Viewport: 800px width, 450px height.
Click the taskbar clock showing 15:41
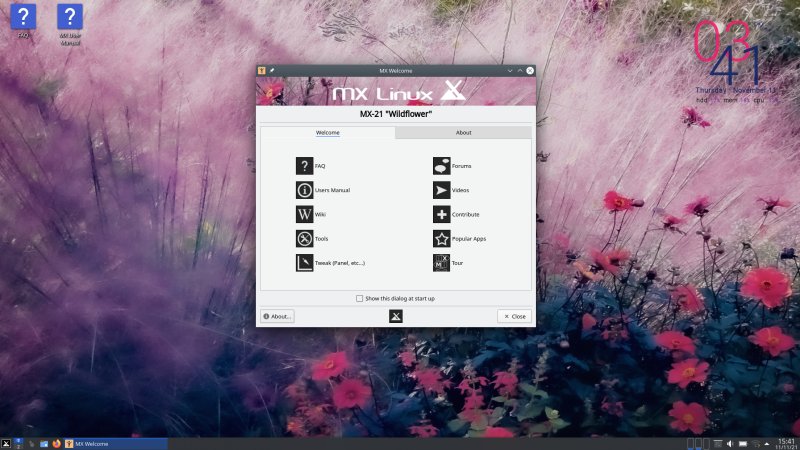point(786,443)
